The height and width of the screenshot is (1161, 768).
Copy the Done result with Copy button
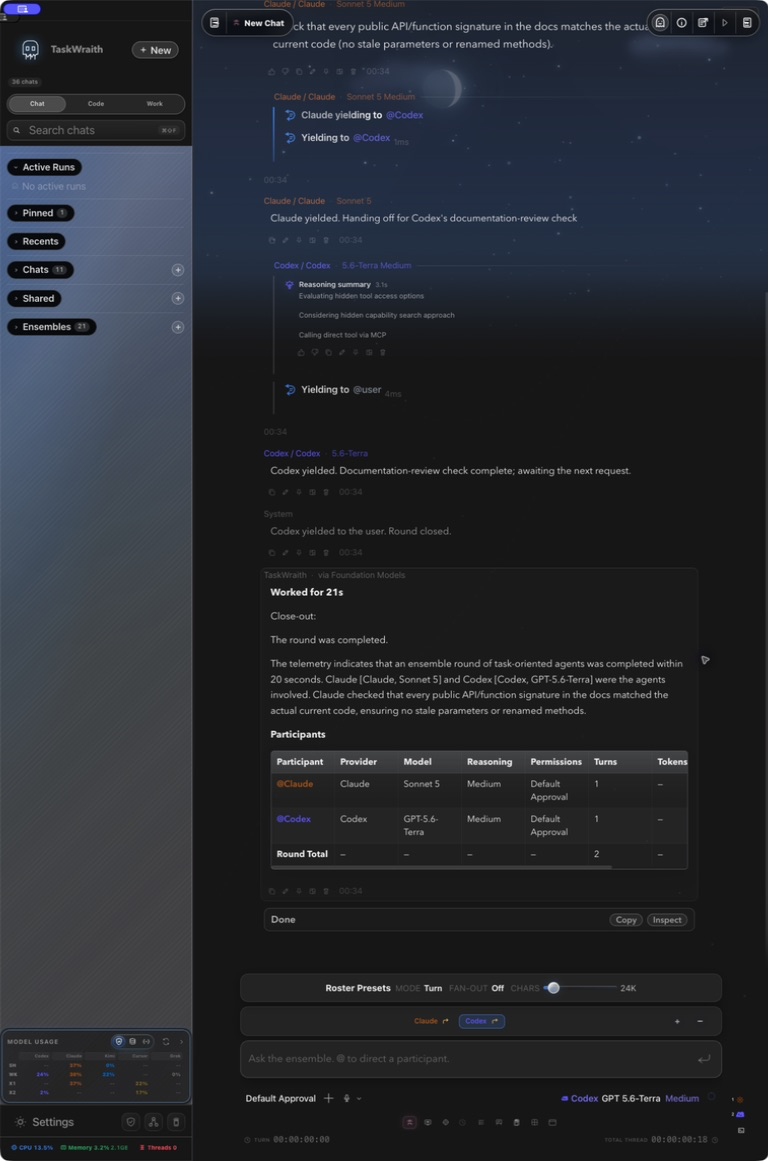pyautogui.click(x=626, y=920)
